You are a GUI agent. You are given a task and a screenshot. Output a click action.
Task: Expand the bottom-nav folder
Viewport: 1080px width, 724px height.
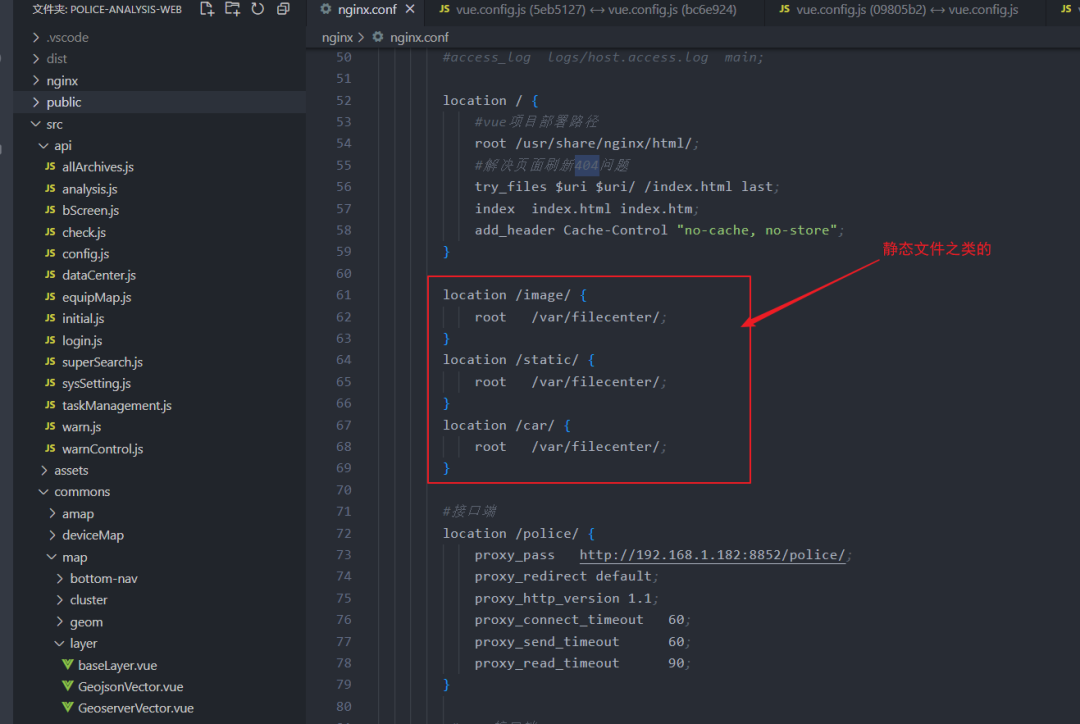[103, 579]
